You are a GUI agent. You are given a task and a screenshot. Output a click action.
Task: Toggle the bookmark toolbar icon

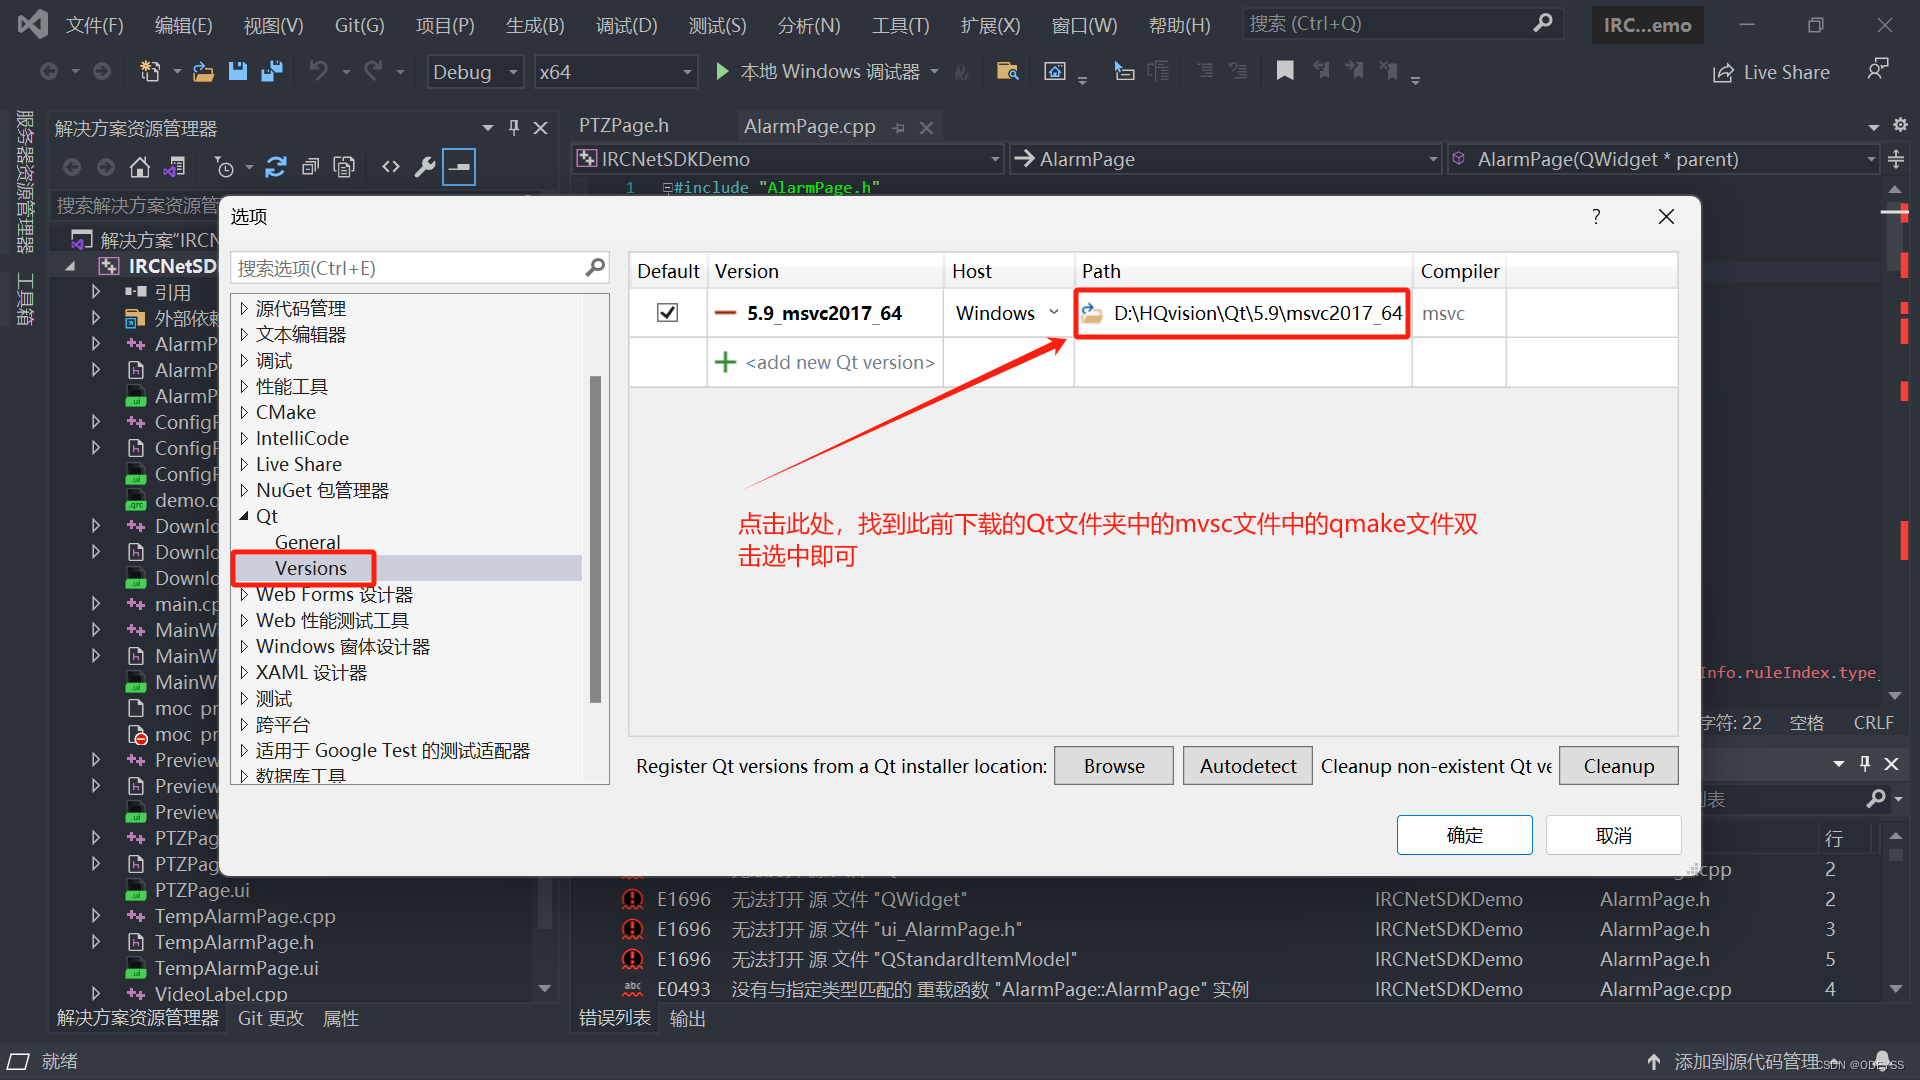1285,71
